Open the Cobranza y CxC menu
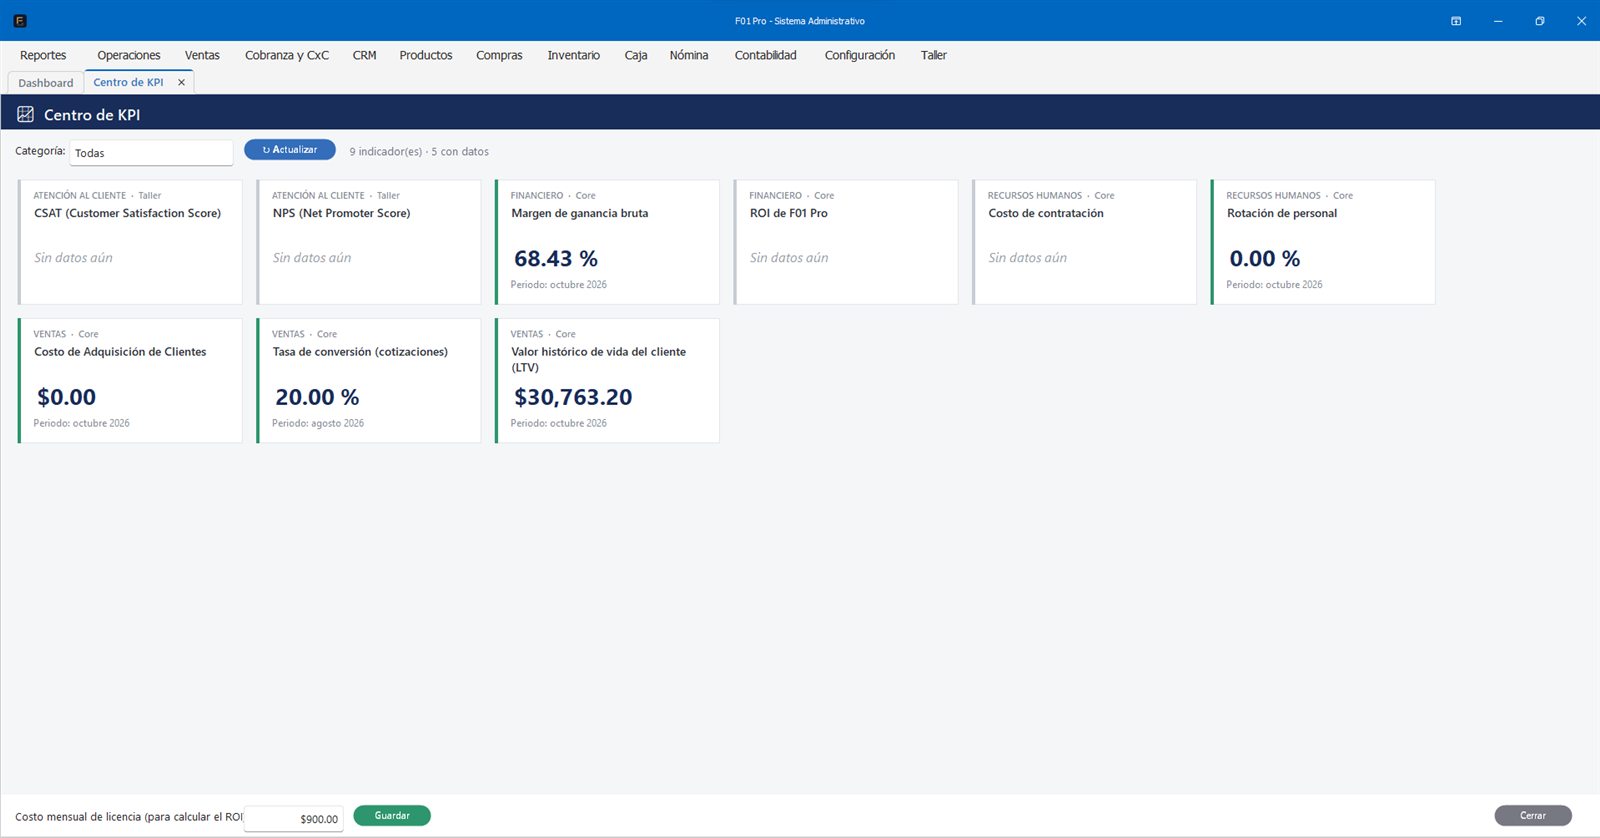The width and height of the screenshot is (1600, 838). click(287, 55)
